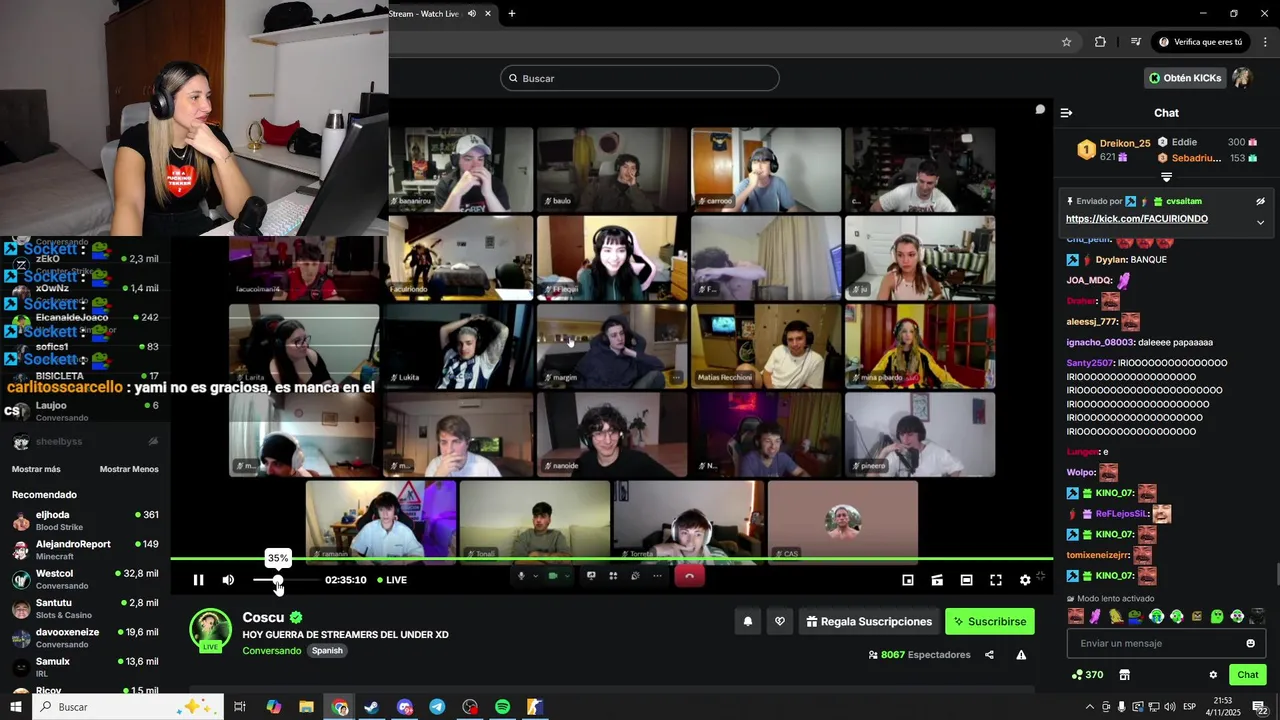Open Windows notification center icon
Image resolution: width=1280 pixels, height=720 pixels.
(1259, 707)
